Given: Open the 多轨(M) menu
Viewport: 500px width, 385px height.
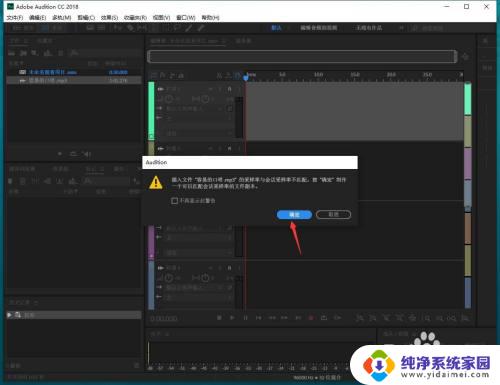Looking at the screenshot, I should [x=62, y=17].
